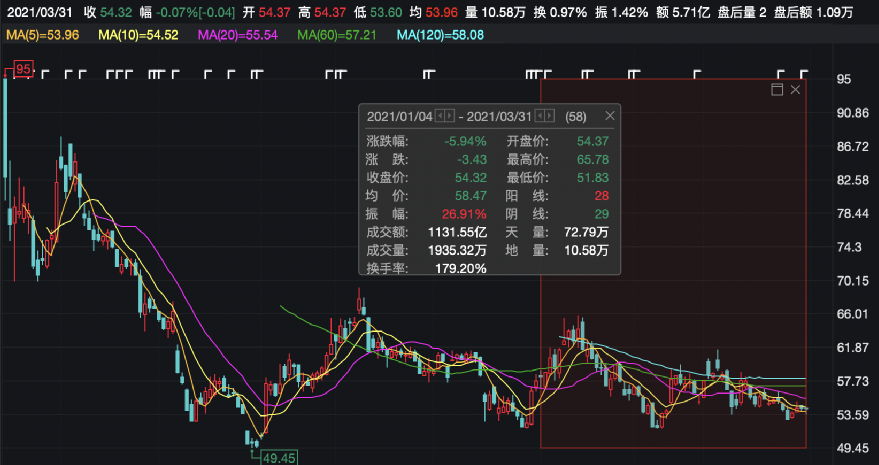879x465 pixels.
Task: Click the opening price 开 54.37 in header
Action: click(x=267, y=12)
